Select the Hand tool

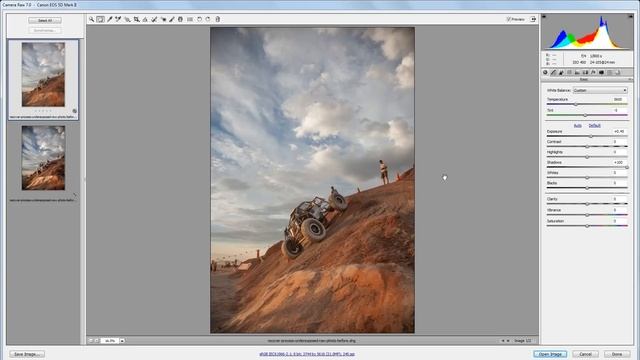click(100, 19)
